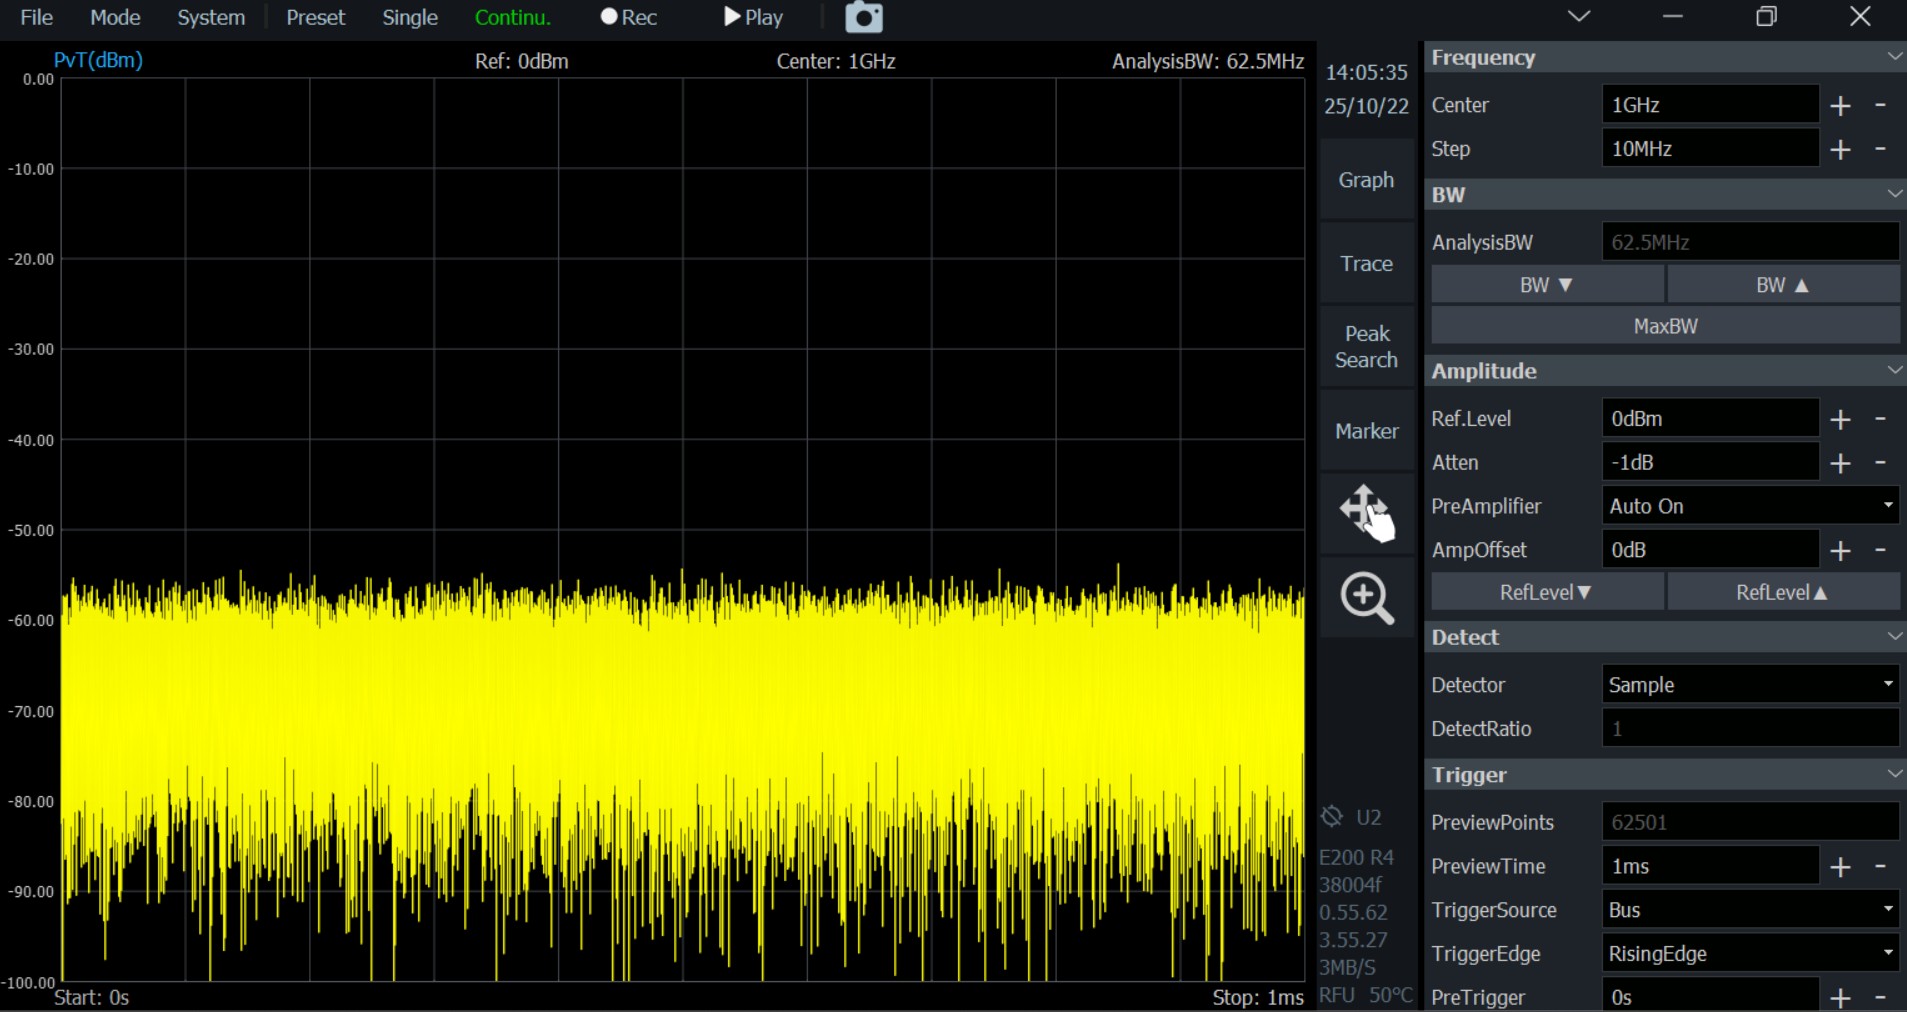Image resolution: width=1907 pixels, height=1012 pixels.
Task: Open the PreAmplifier dropdown
Action: pos(1749,506)
